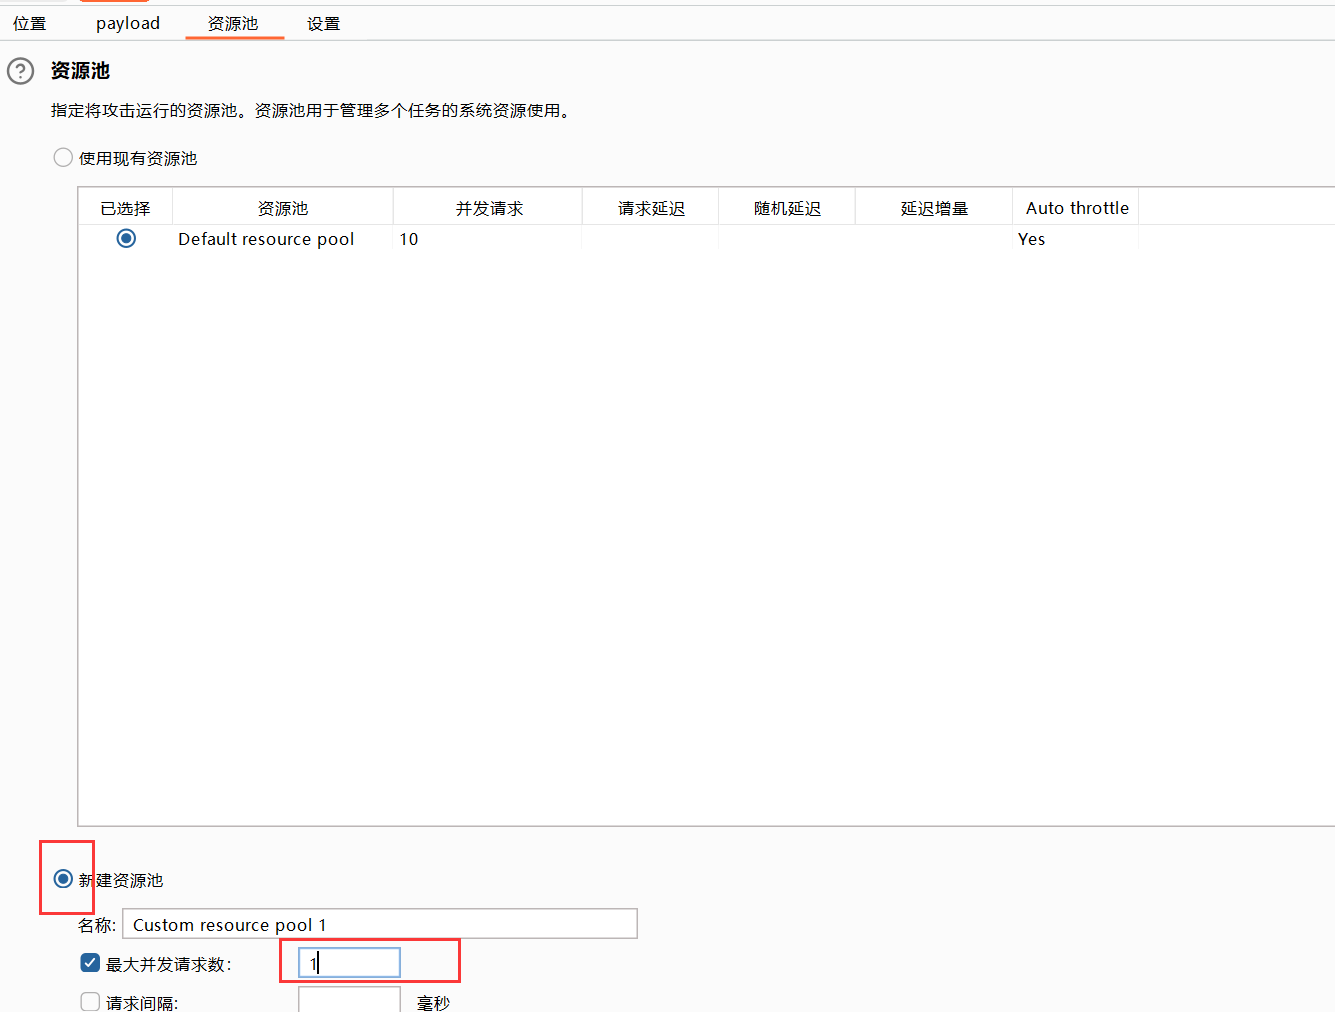This screenshot has height=1012, width=1335.
Task: Sort by the 资源池 column header
Action: [x=283, y=208]
